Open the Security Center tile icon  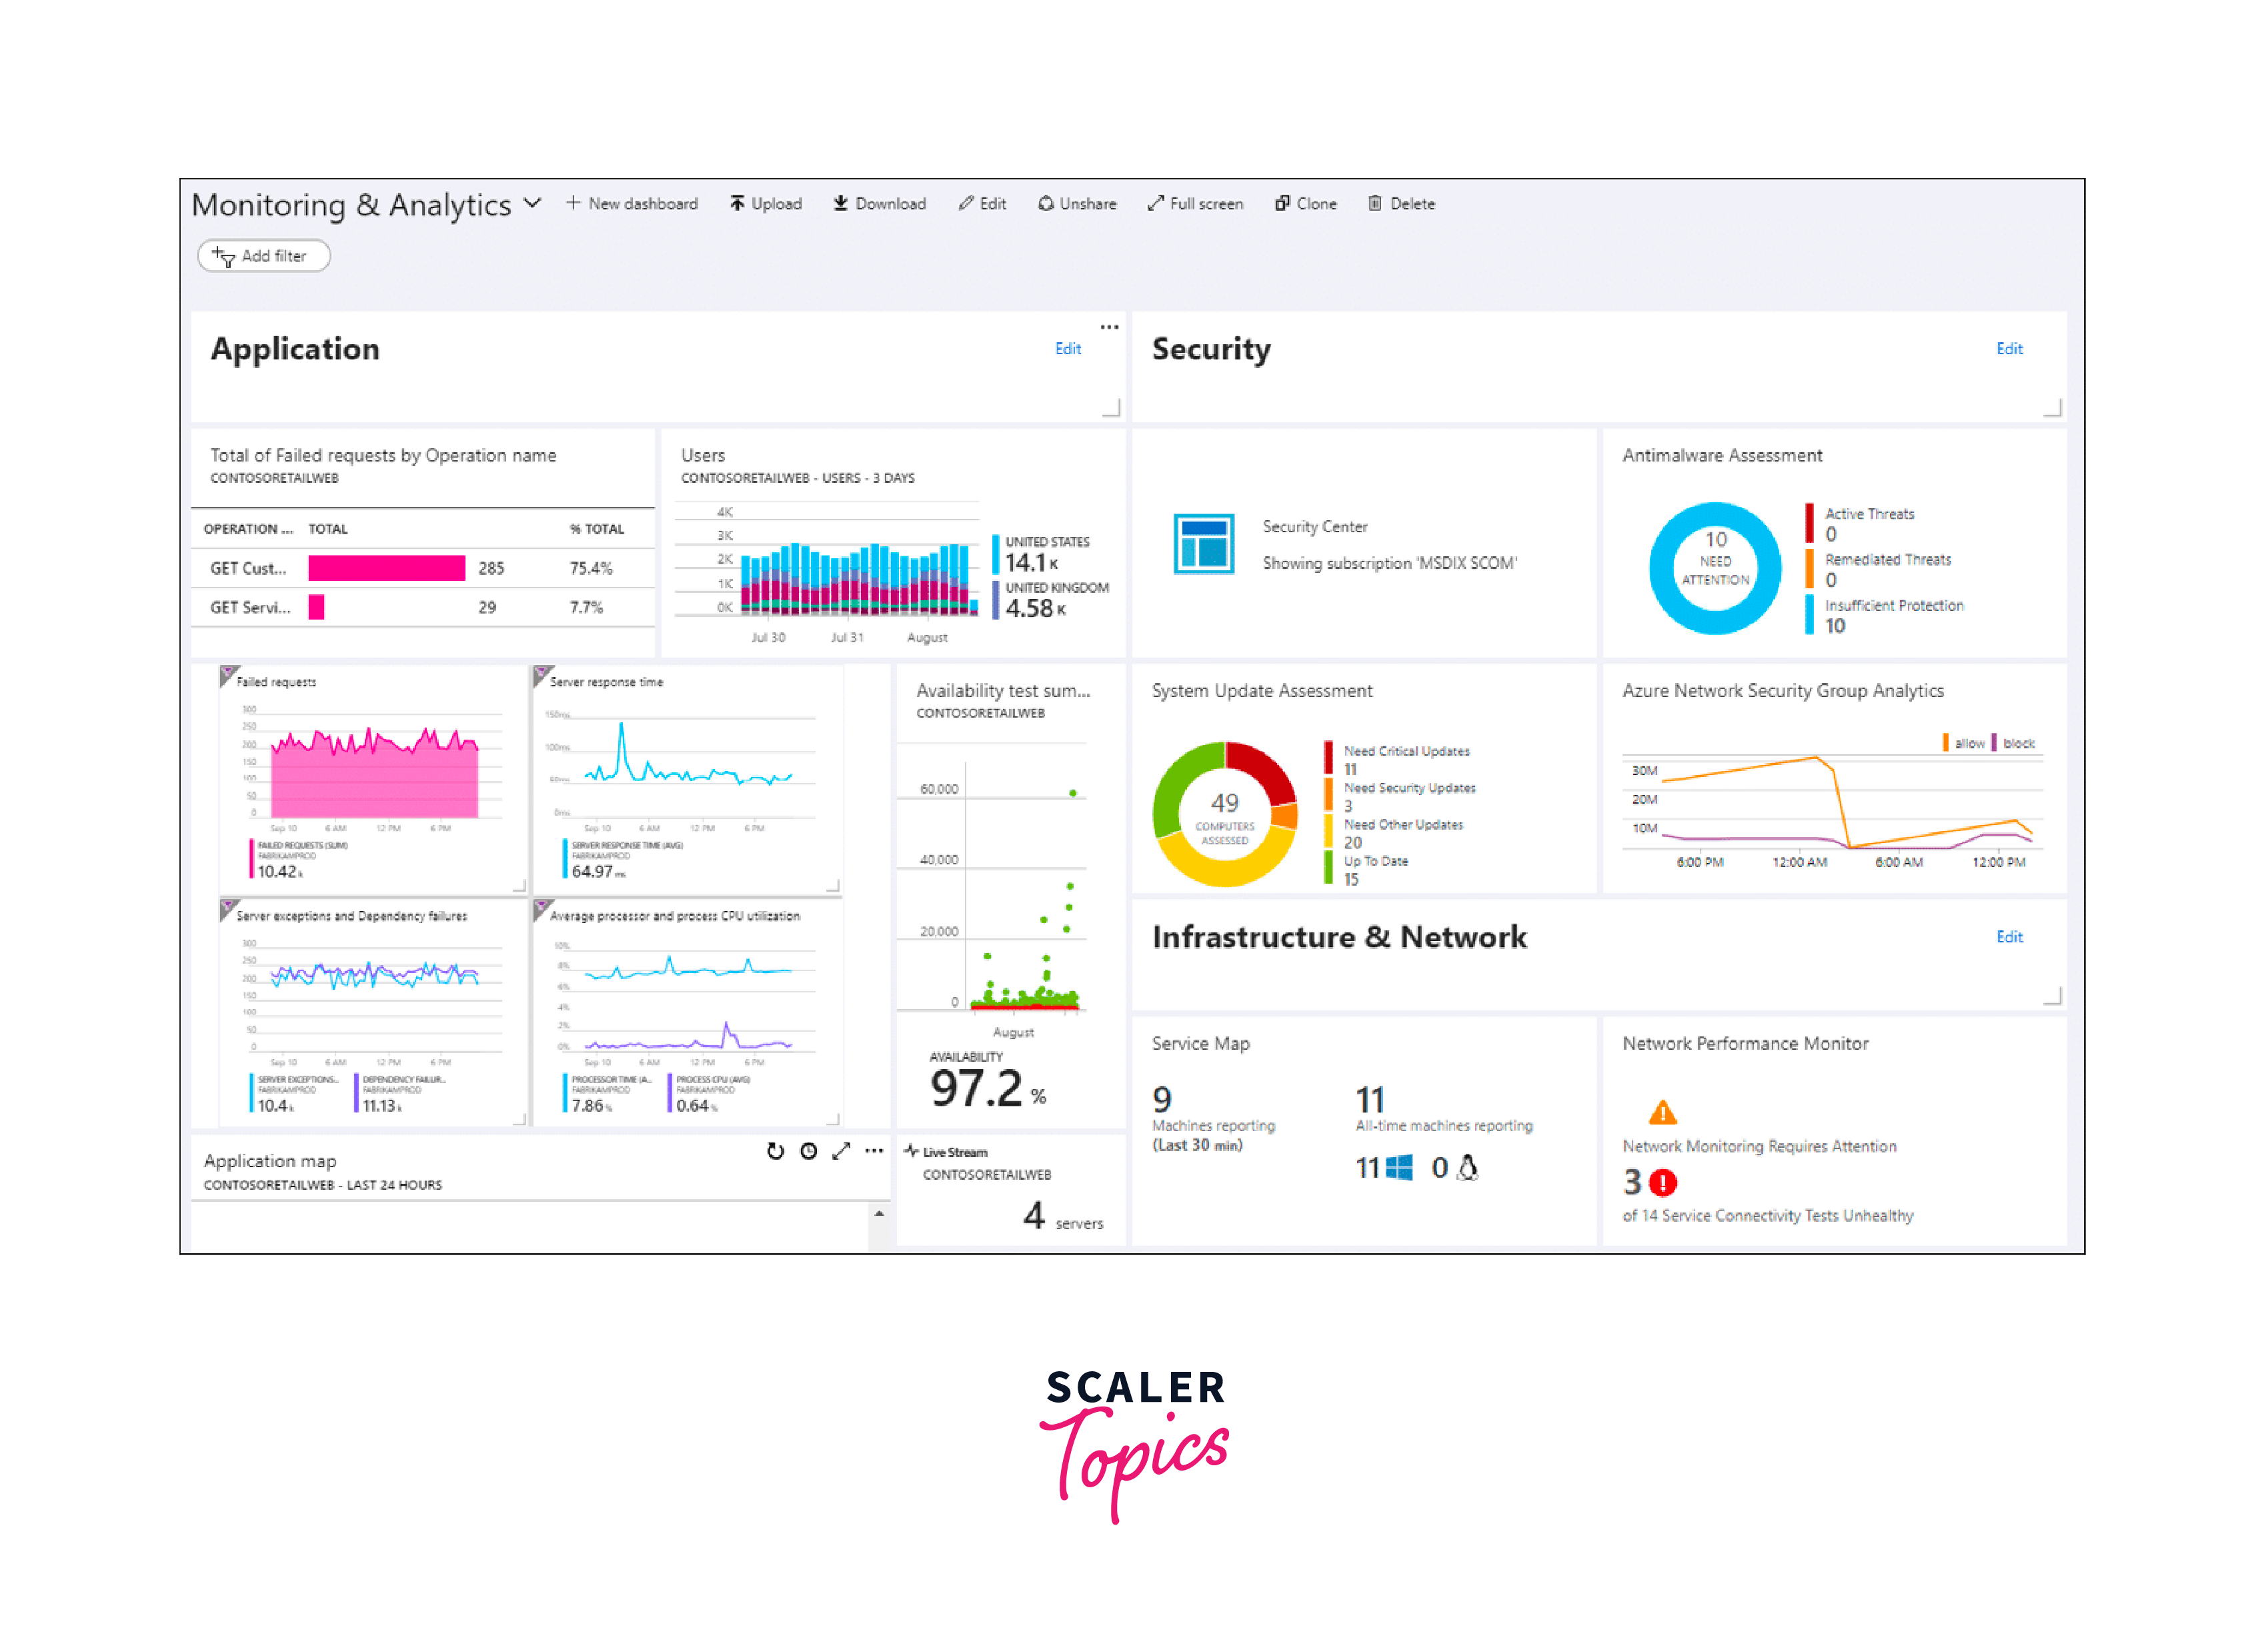pos(1204,544)
